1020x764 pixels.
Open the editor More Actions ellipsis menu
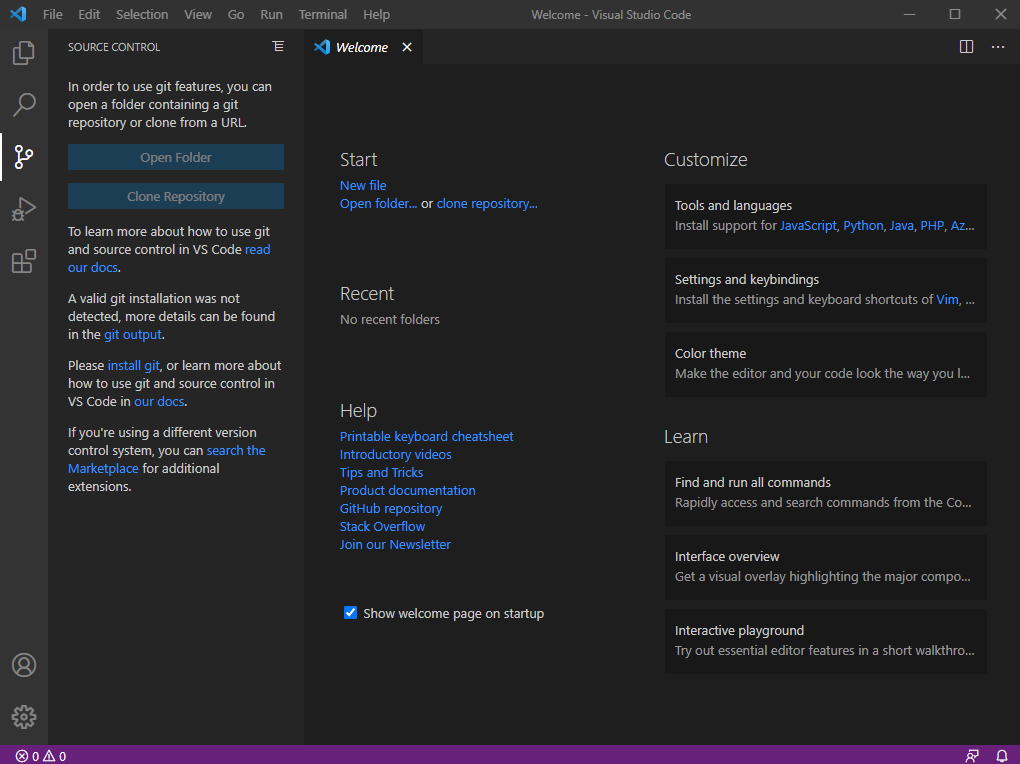[x=997, y=47]
